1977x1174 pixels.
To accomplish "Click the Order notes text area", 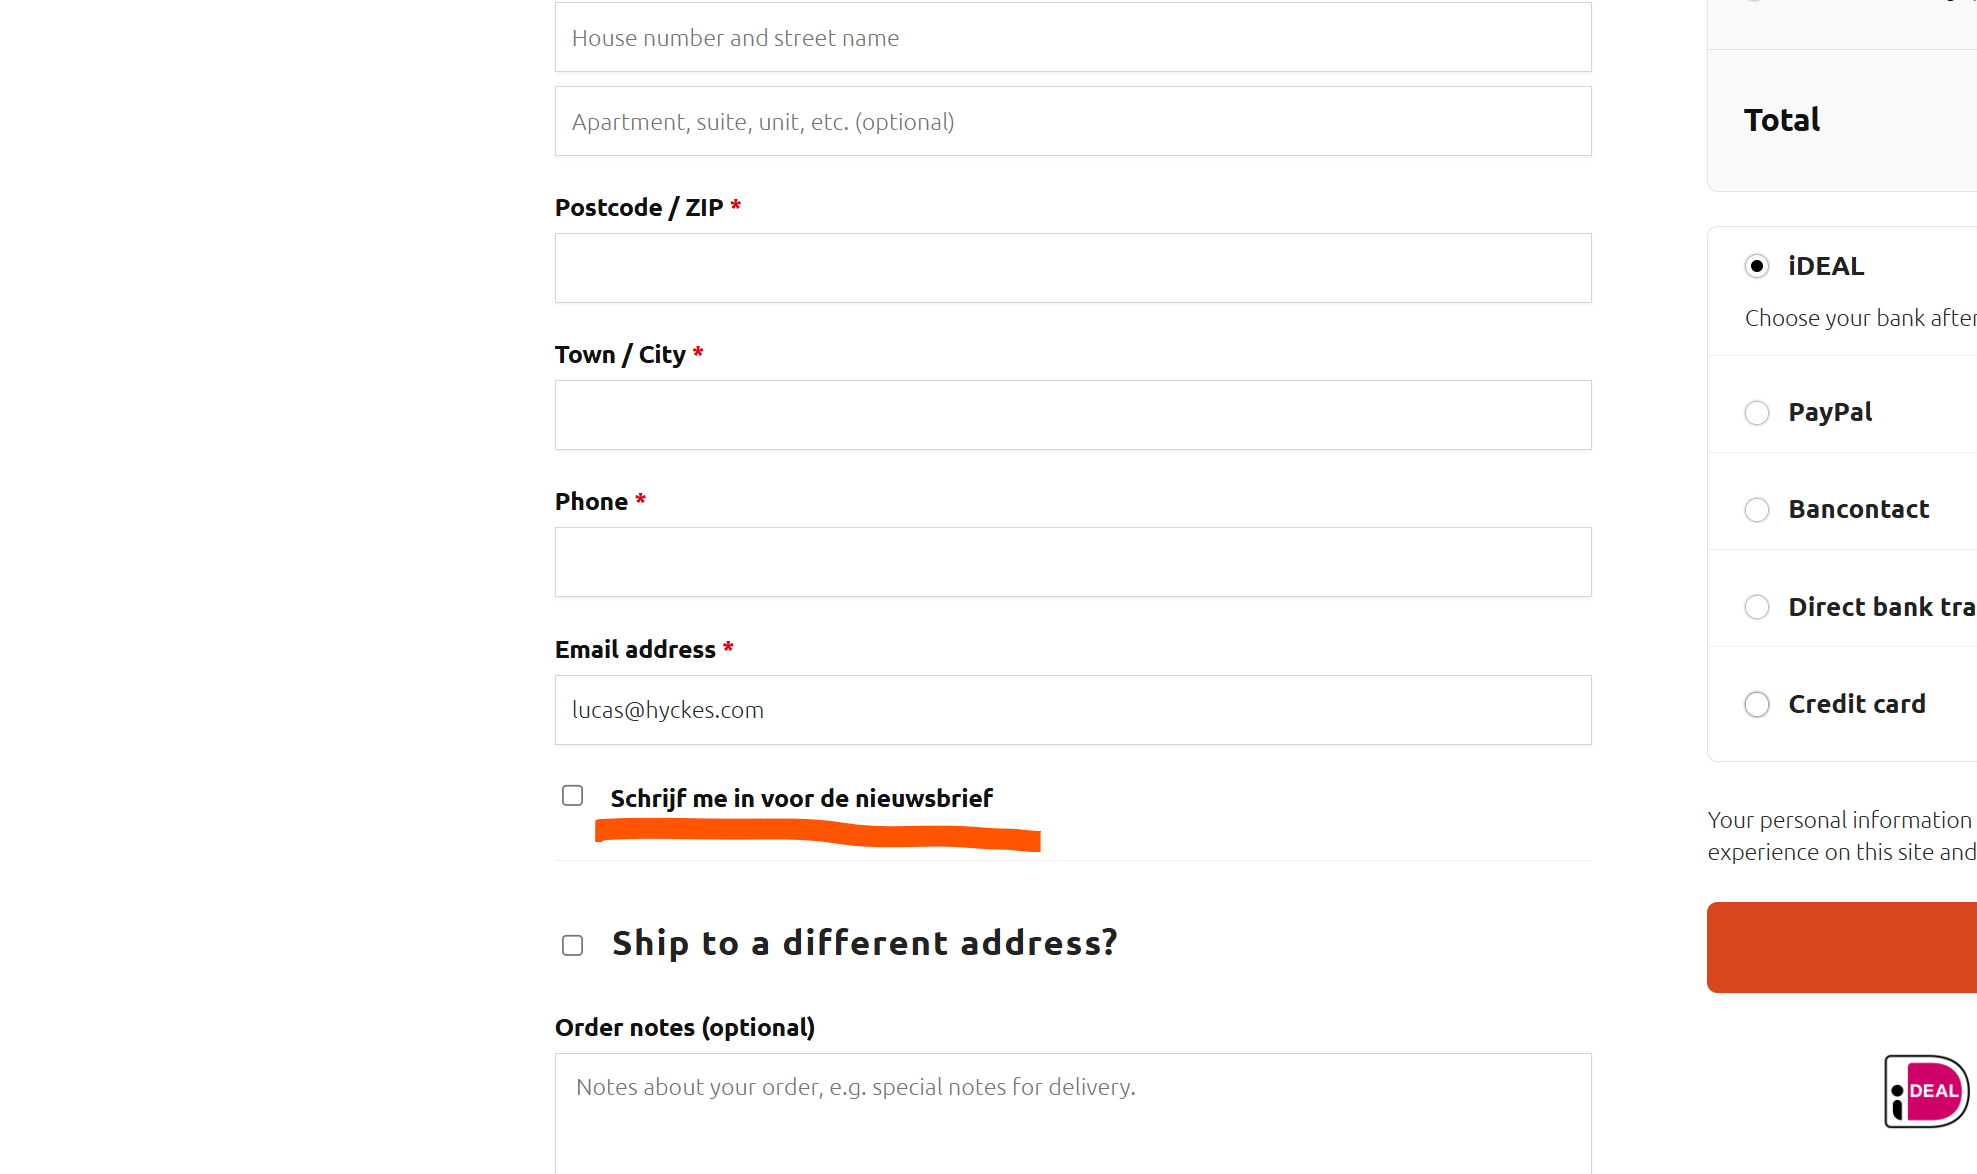I will pyautogui.click(x=1073, y=1113).
